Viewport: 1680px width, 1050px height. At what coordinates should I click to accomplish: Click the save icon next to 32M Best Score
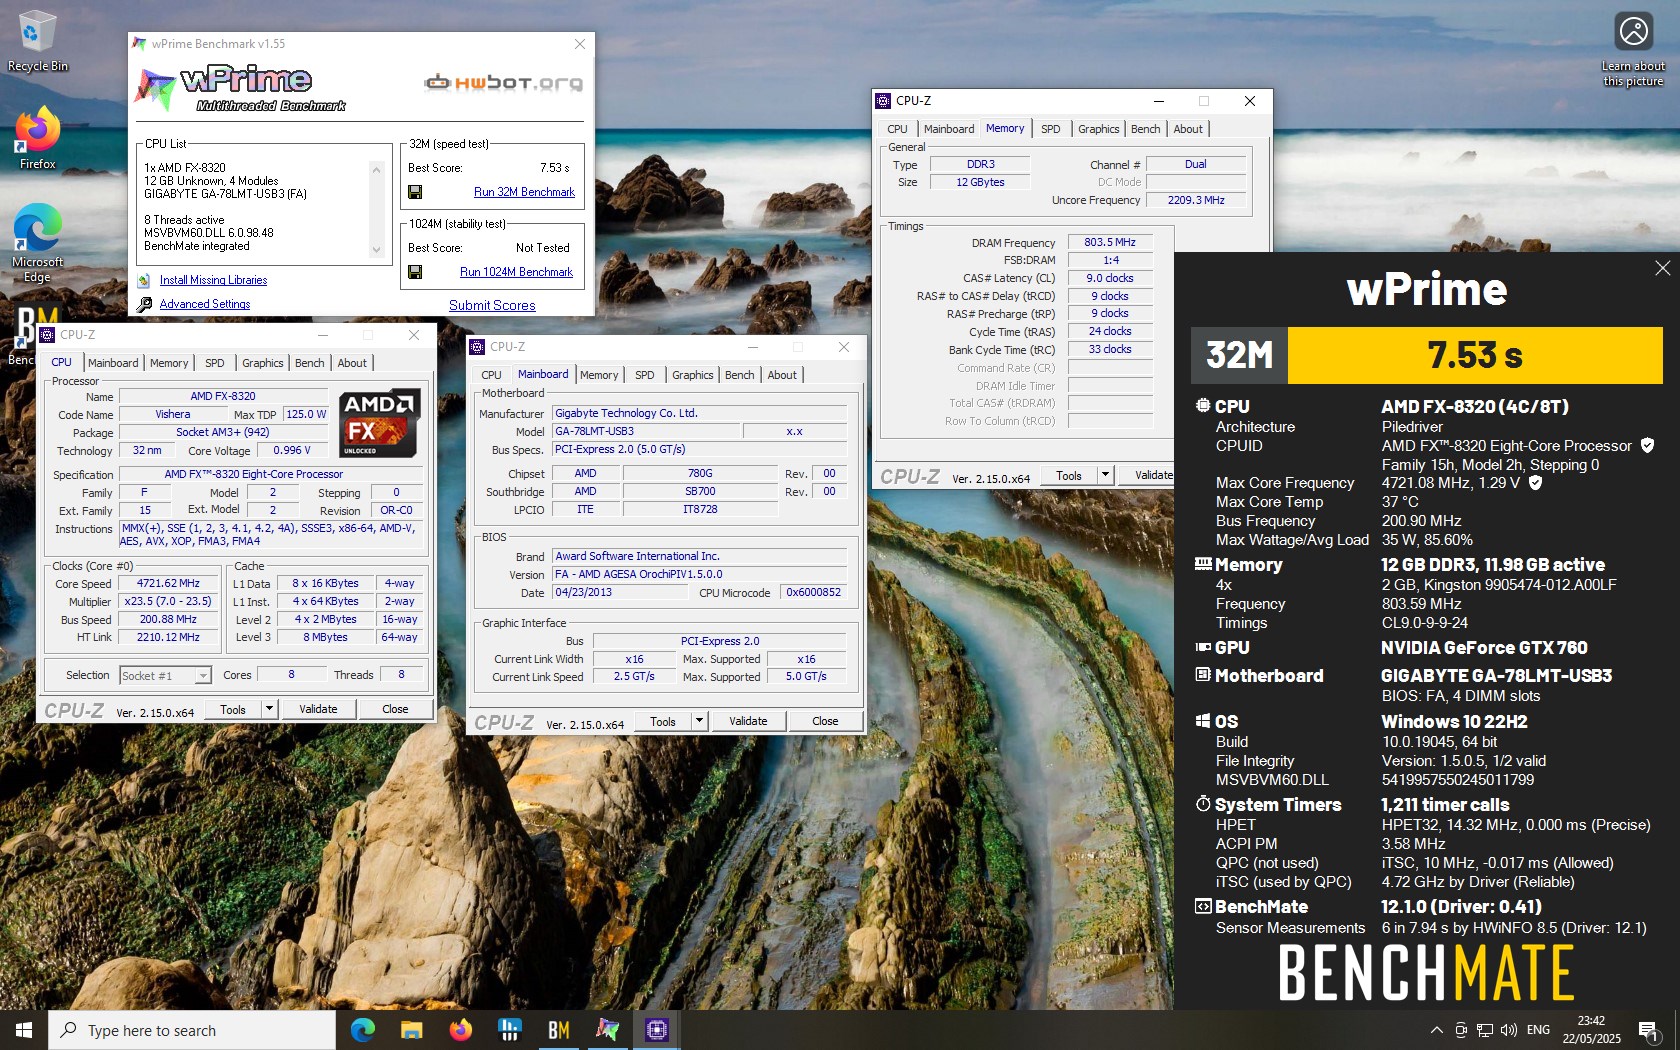pos(415,192)
